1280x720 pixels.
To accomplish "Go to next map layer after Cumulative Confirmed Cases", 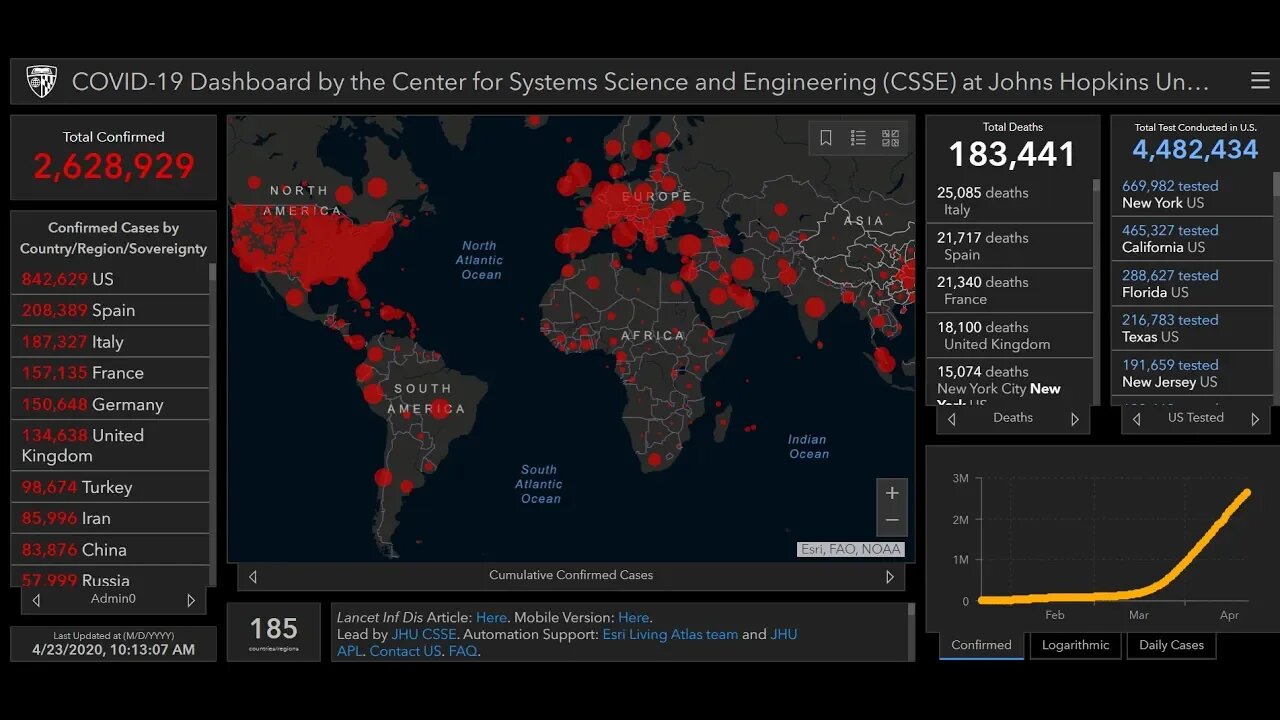I will [889, 576].
